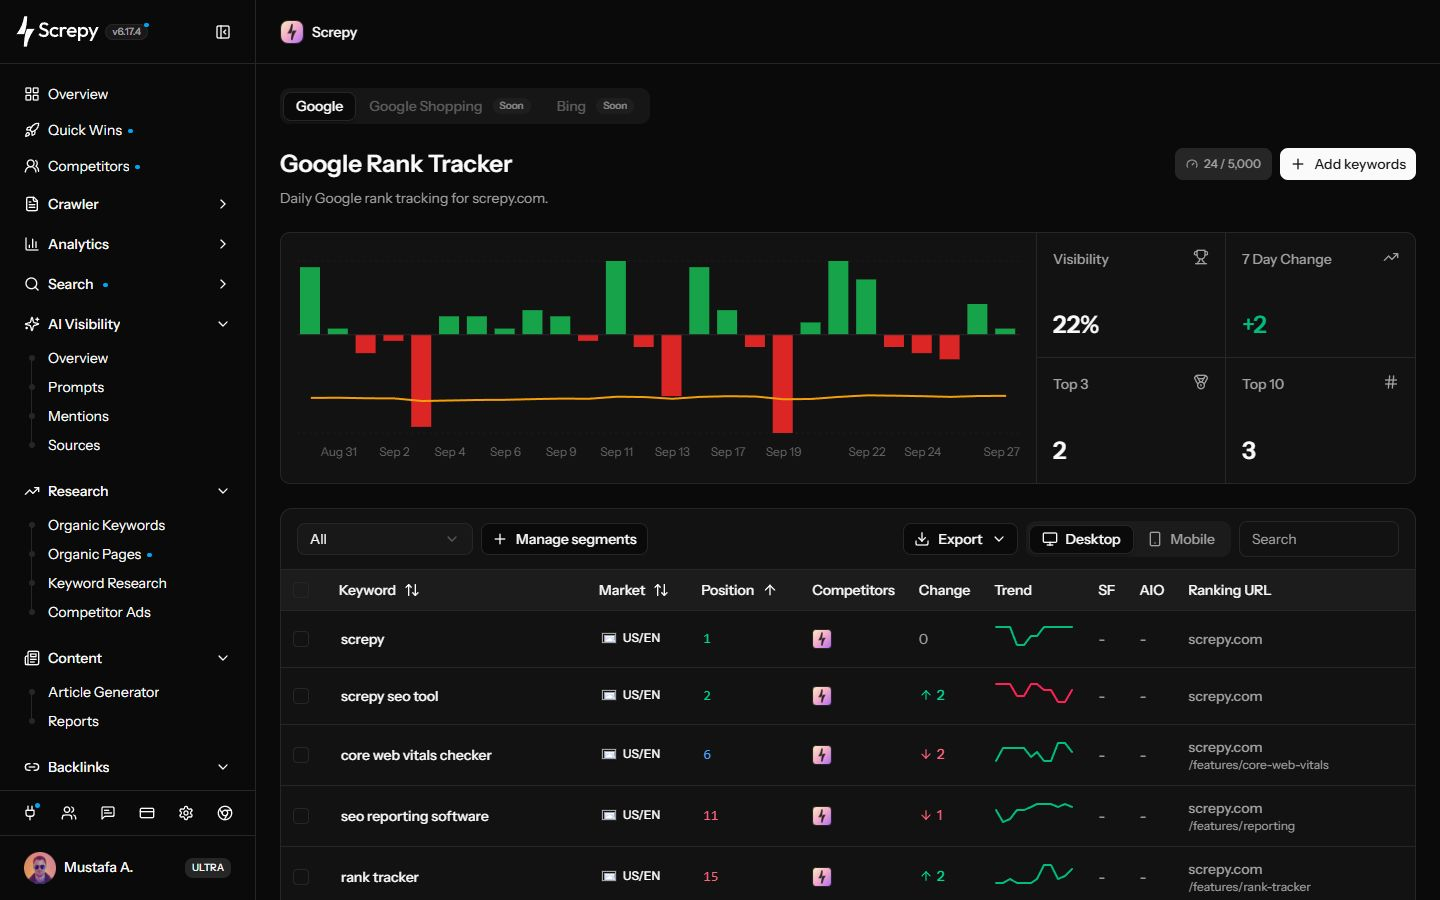Open Competitors page
The width and height of the screenshot is (1440, 900).
89,166
